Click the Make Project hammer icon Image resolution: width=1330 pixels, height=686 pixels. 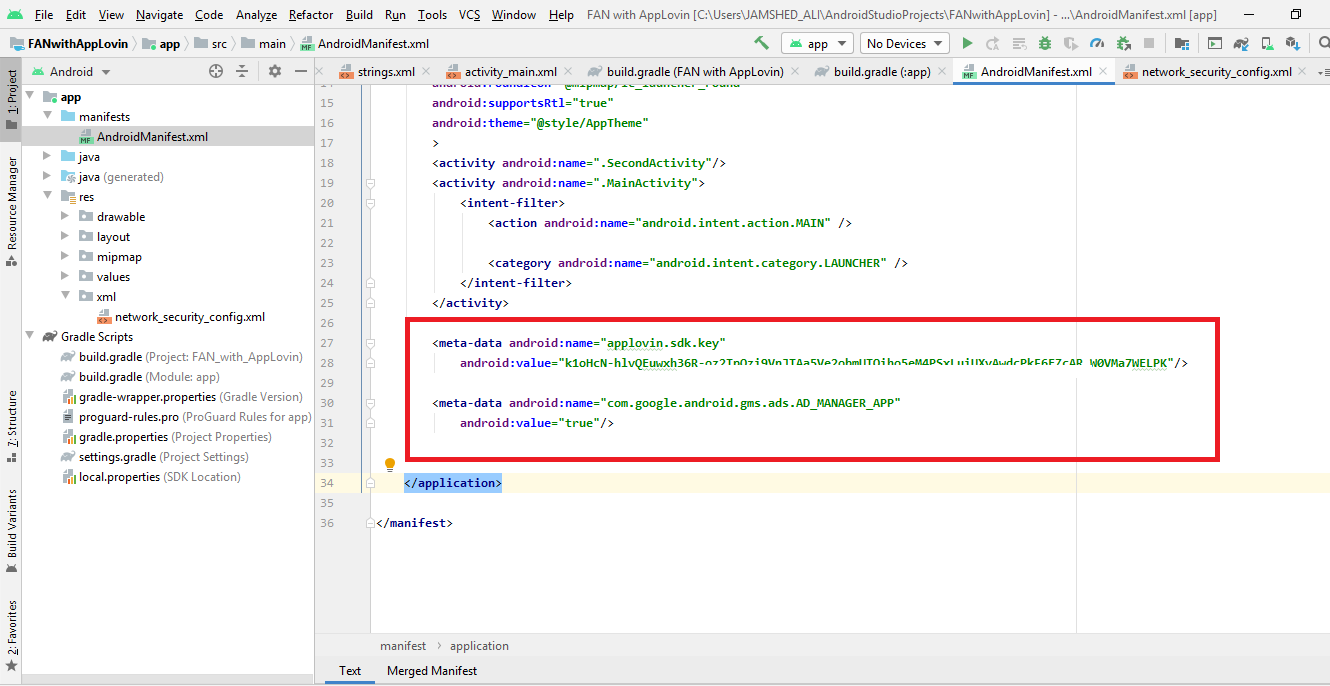point(762,43)
